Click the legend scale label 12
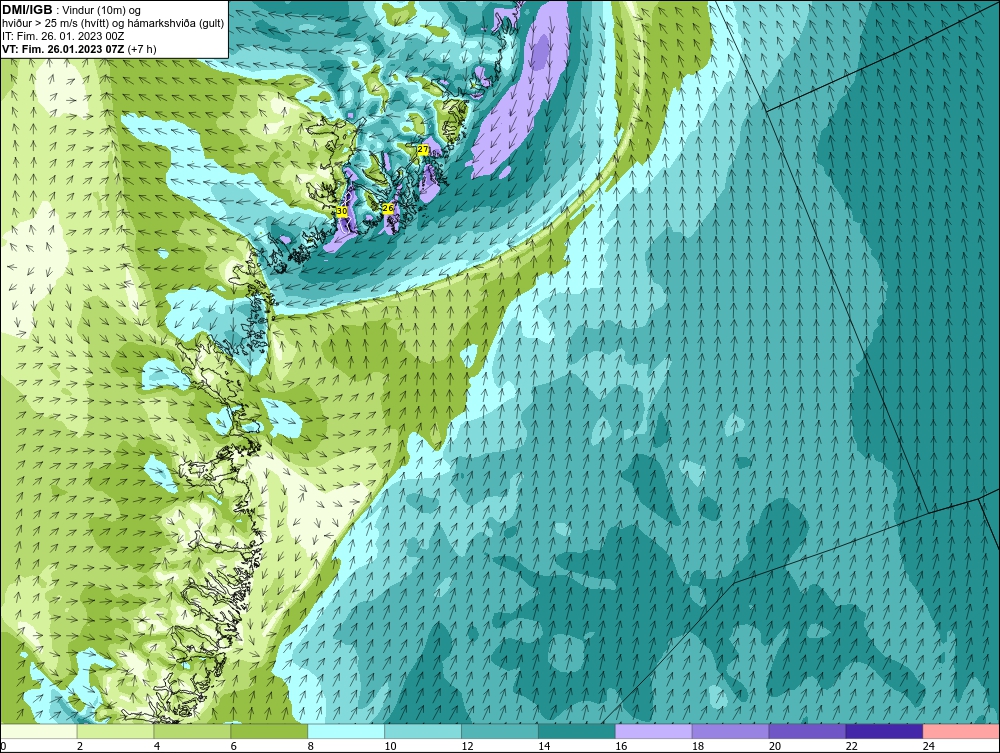This screenshot has height=753, width=1000. click(467, 746)
